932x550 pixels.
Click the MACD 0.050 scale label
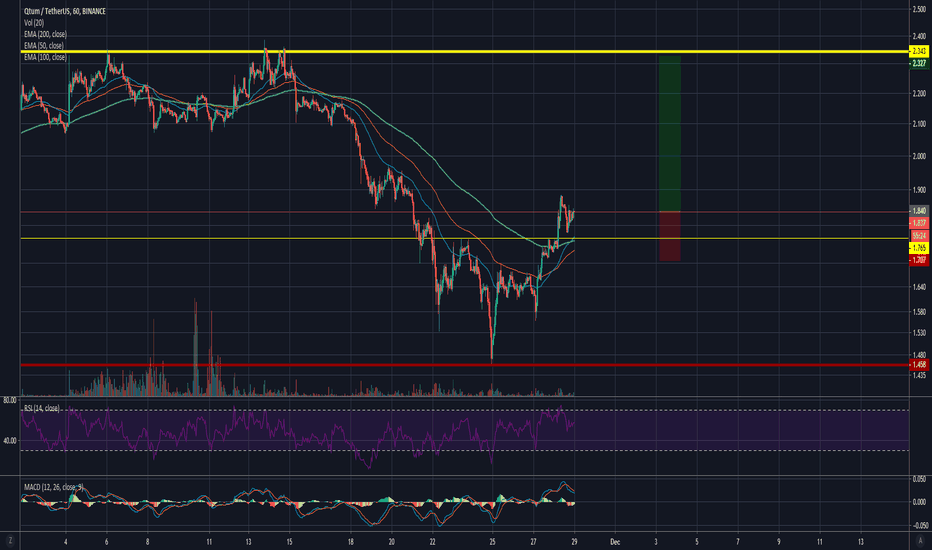919,479
